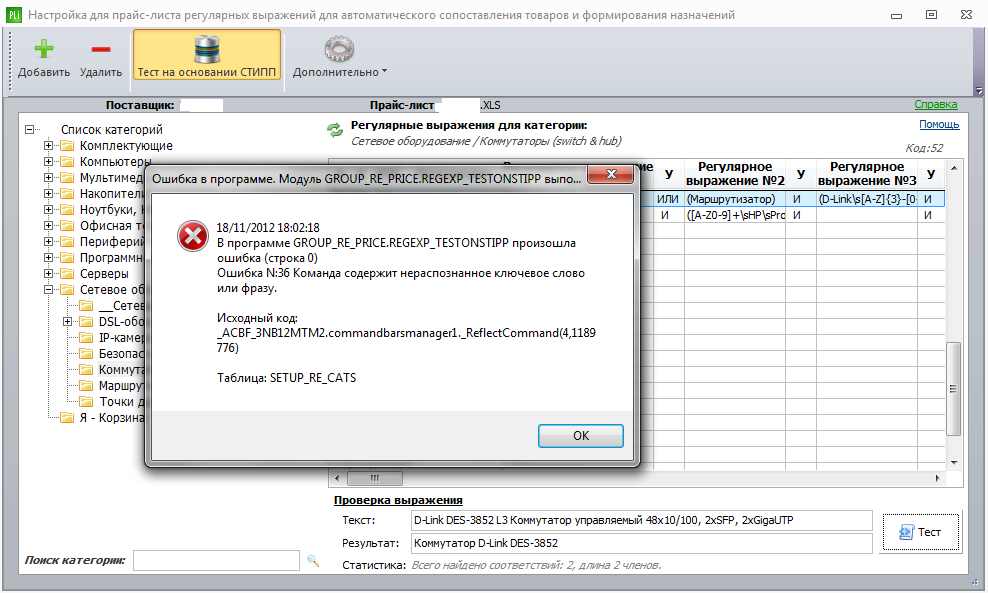
Task: Click the search magnifier icon
Action: pos(313,560)
